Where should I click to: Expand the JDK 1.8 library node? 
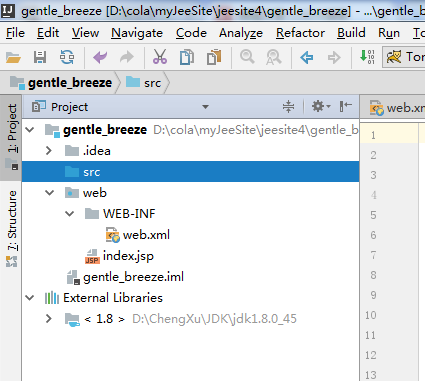[49, 319]
